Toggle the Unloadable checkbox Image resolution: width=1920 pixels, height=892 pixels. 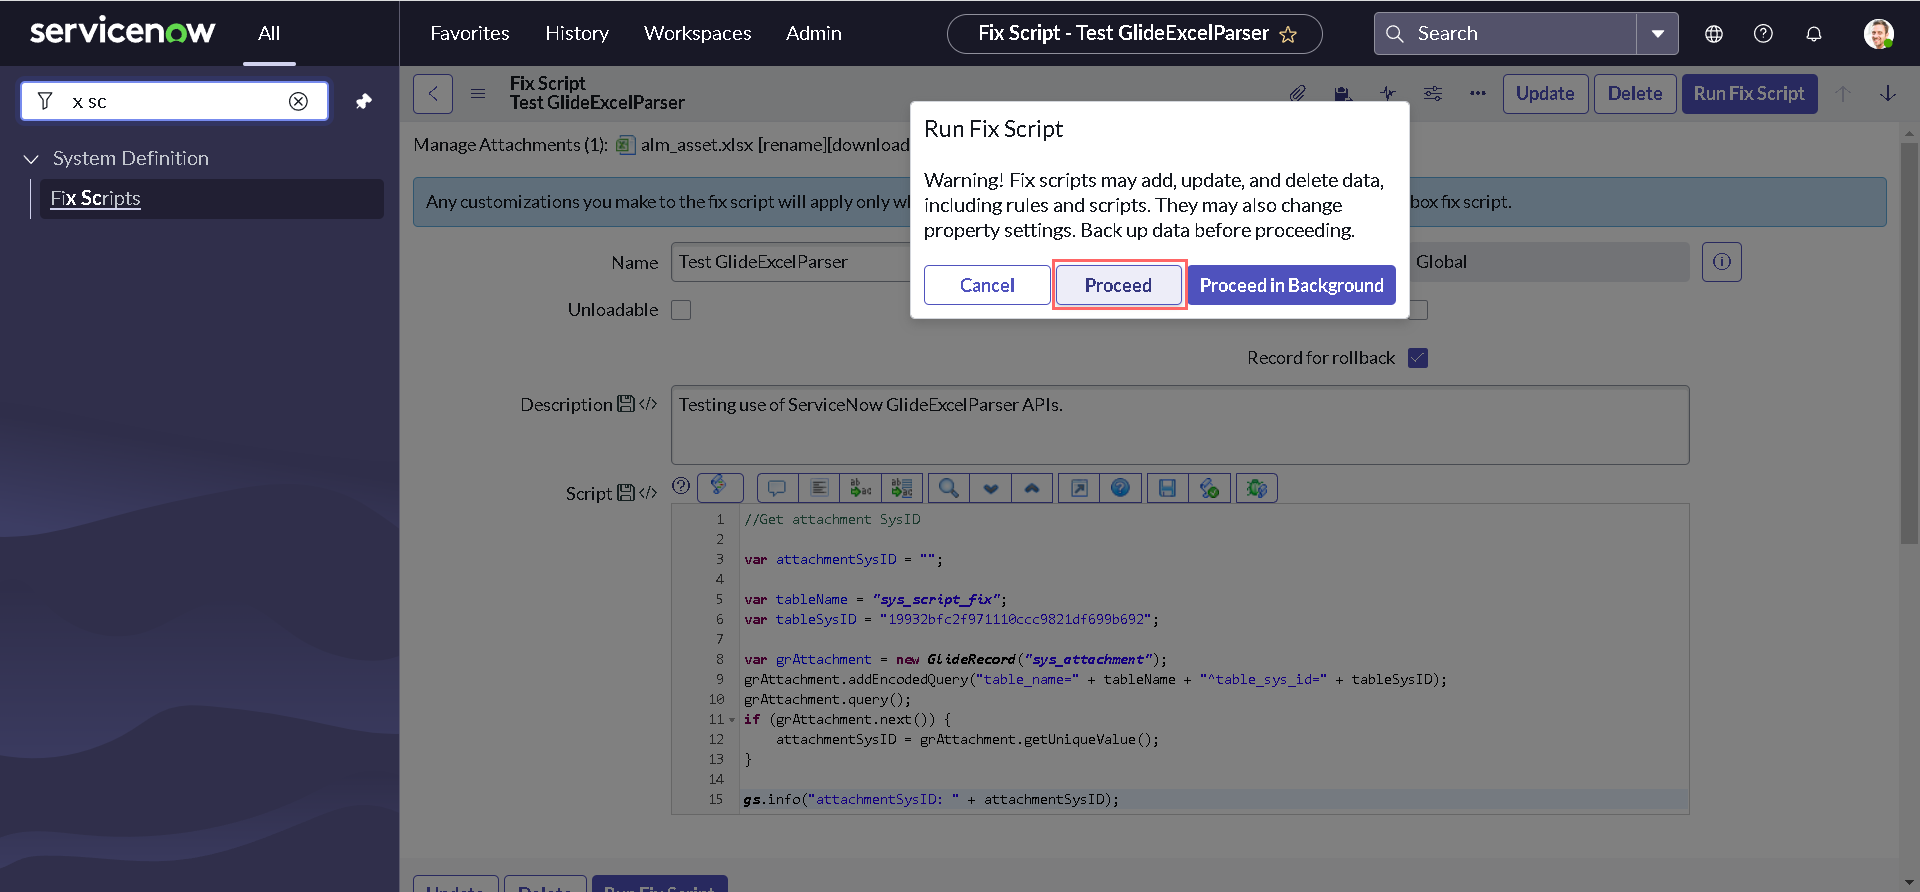click(681, 310)
